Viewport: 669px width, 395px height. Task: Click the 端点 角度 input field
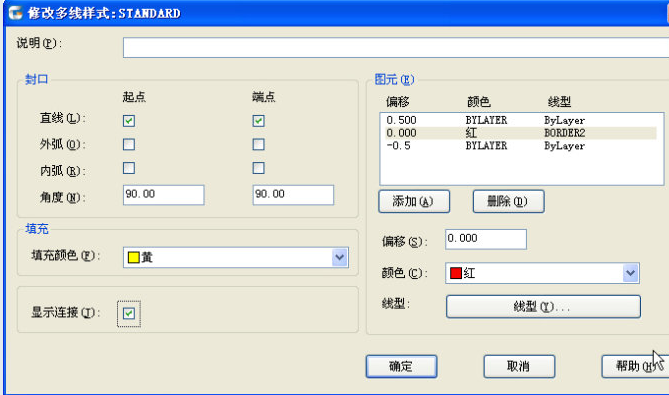point(293,195)
